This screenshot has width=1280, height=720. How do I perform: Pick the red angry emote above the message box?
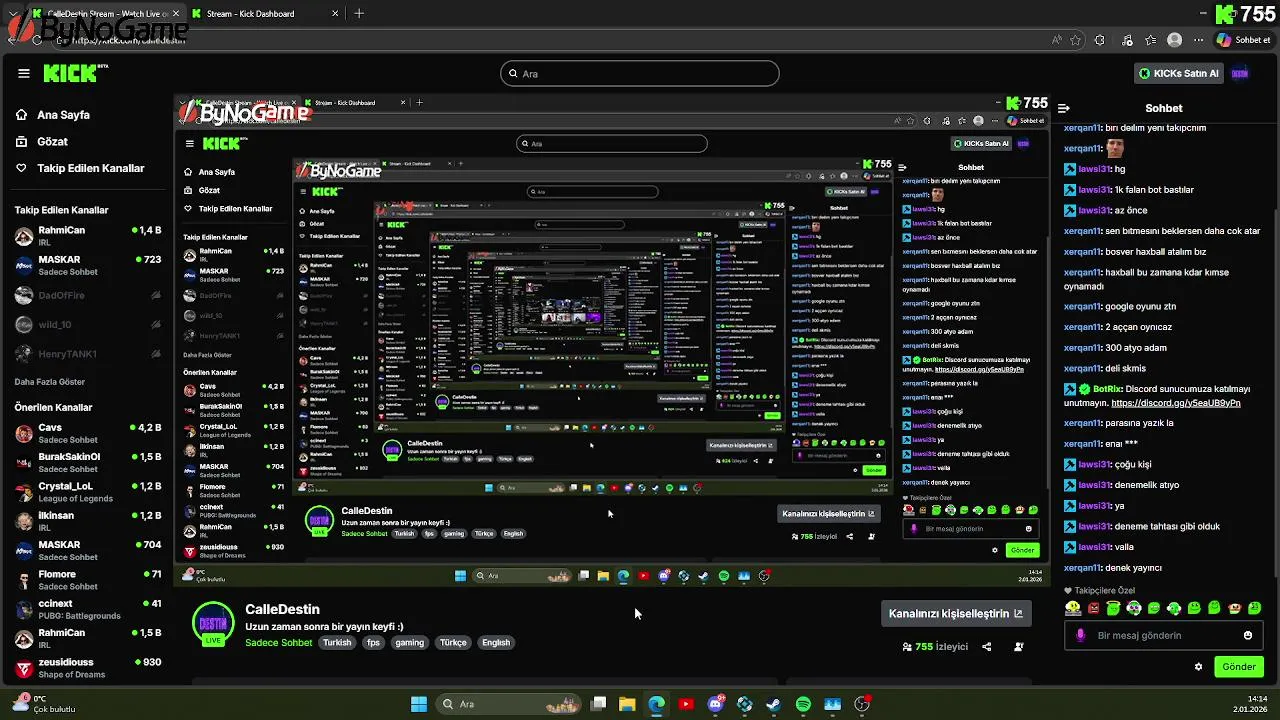(1093, 607)
